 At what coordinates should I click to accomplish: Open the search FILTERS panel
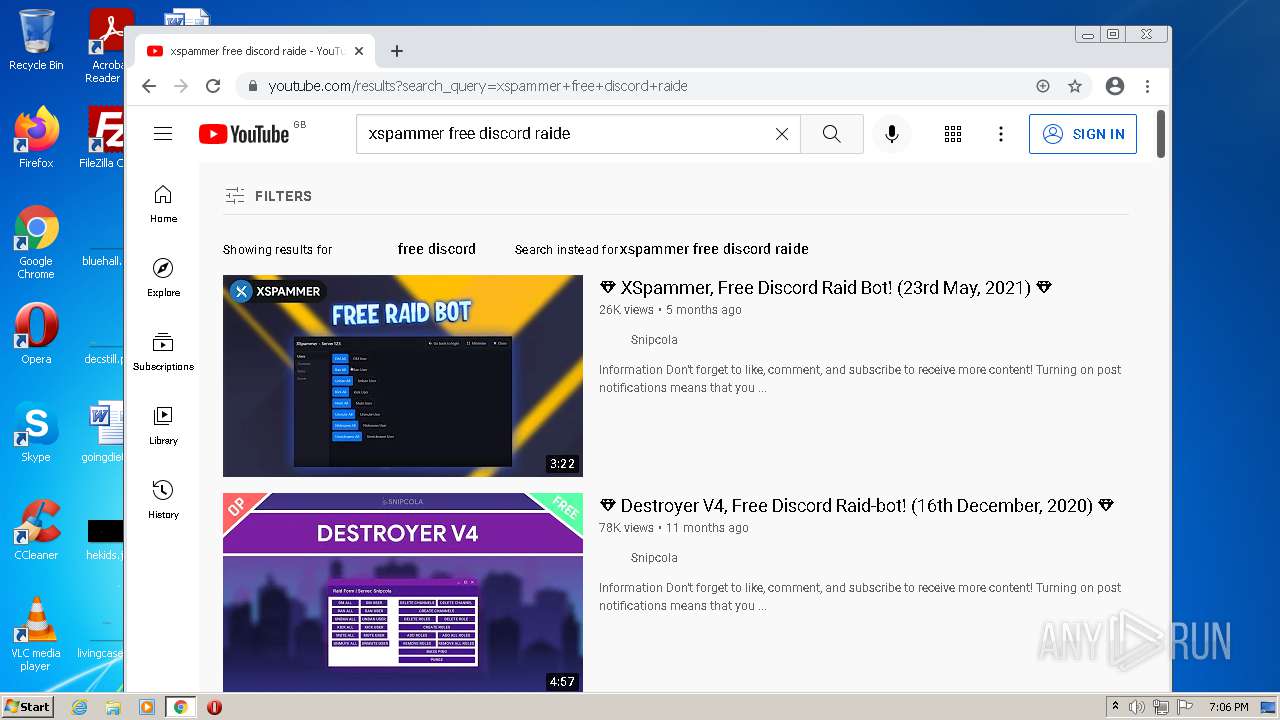pos(268,196)
